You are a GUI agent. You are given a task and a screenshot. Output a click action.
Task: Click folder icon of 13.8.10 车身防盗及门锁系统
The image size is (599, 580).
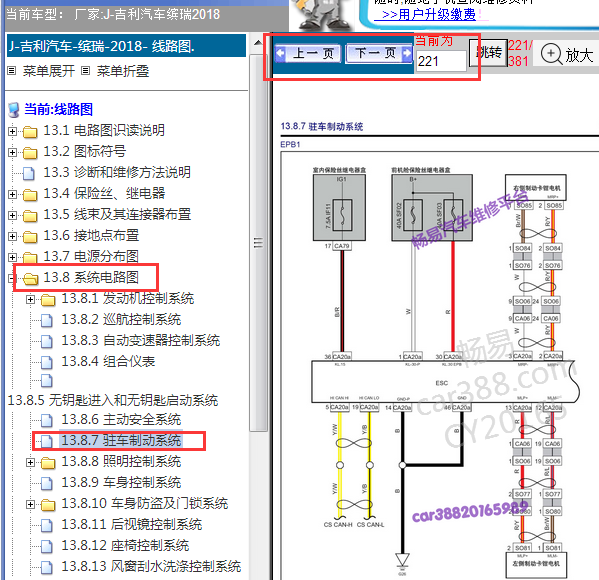click(x=48, y=505)
